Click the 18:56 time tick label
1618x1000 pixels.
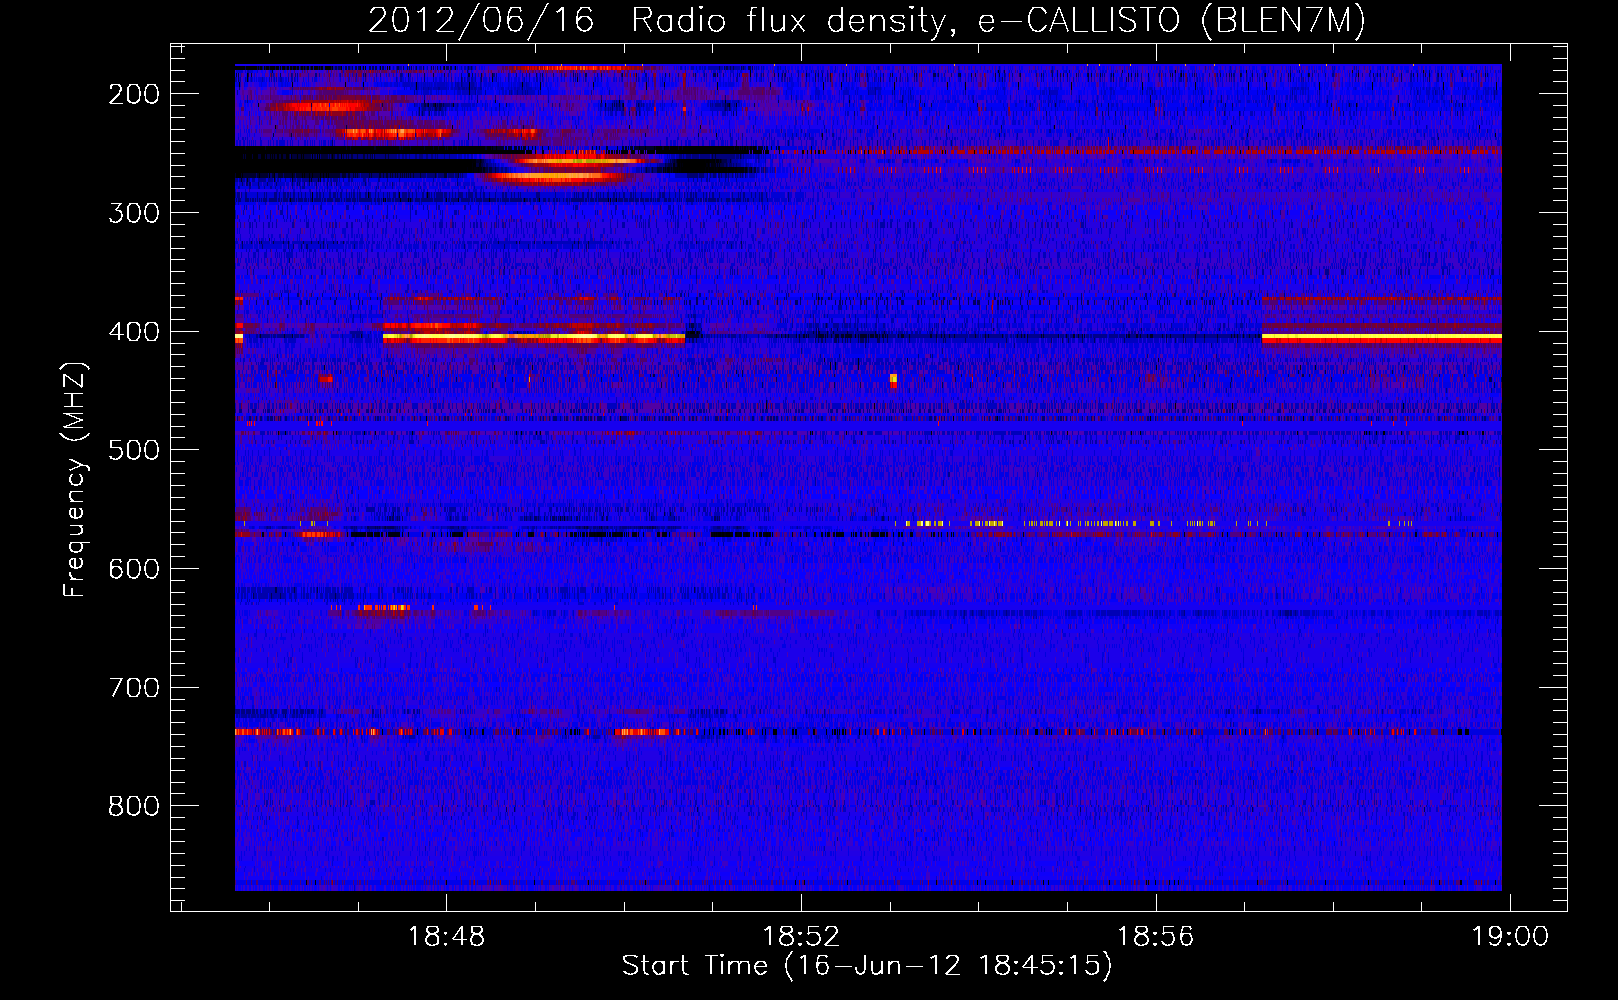coord(1155,937)
